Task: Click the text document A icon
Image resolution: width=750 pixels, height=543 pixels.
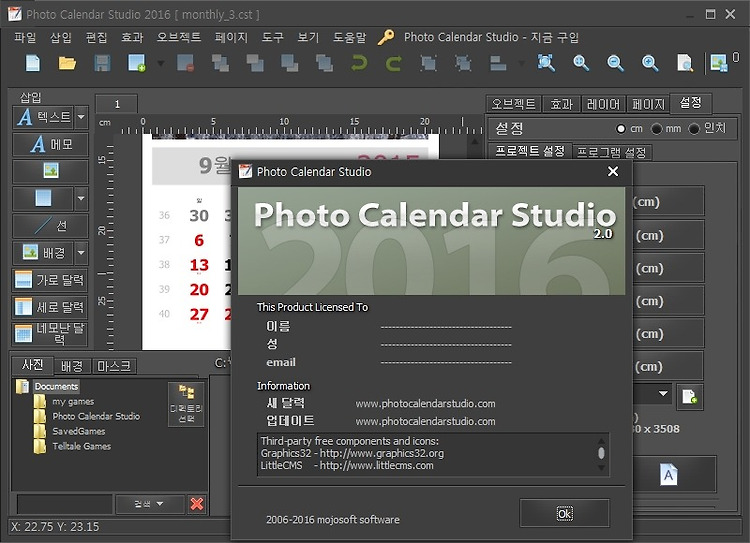Action: (x=668, y=475)
